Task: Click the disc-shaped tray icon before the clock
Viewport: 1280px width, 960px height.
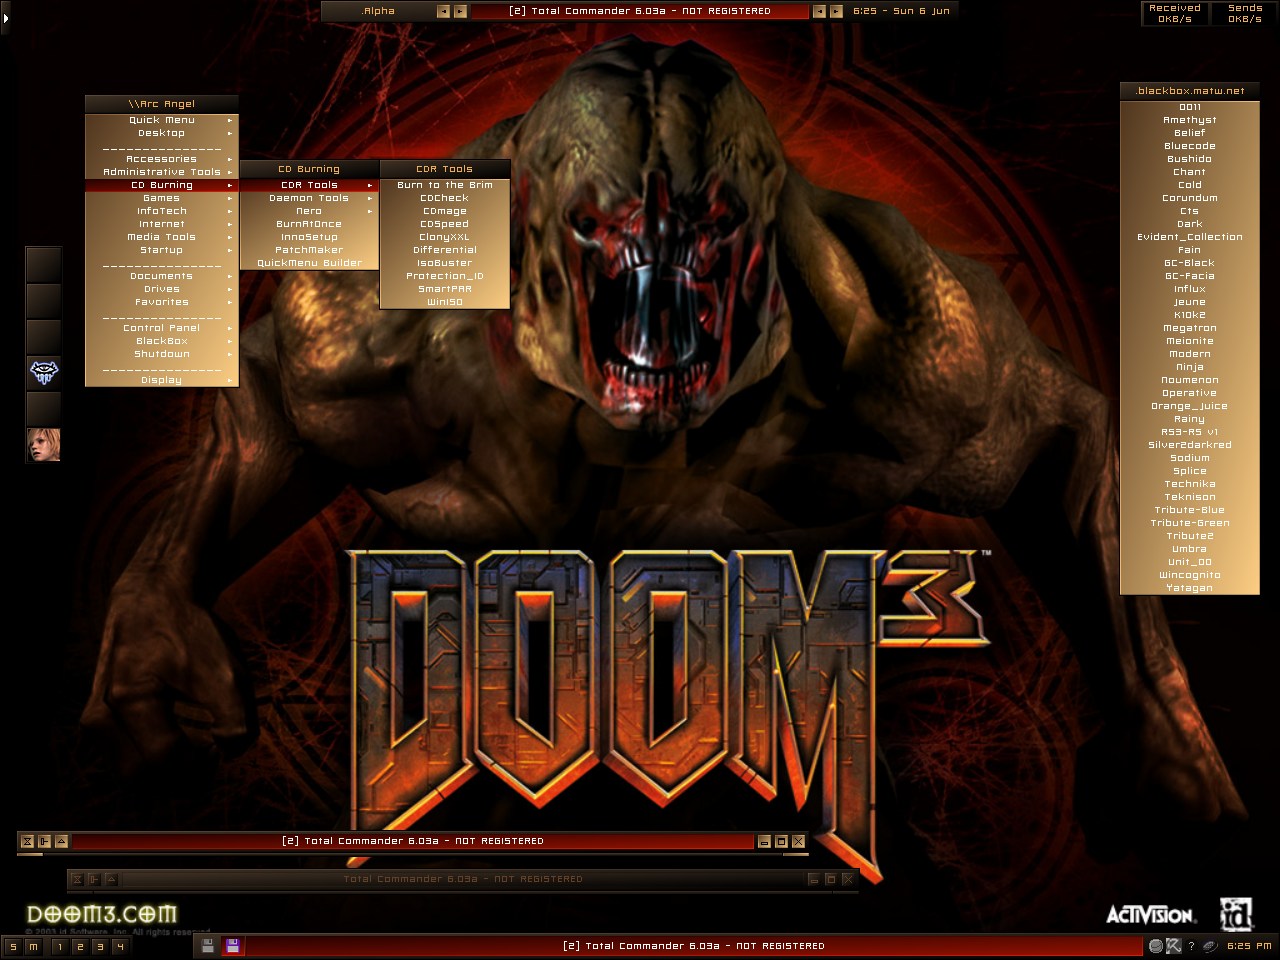Action: click(x=1210, y=945)
